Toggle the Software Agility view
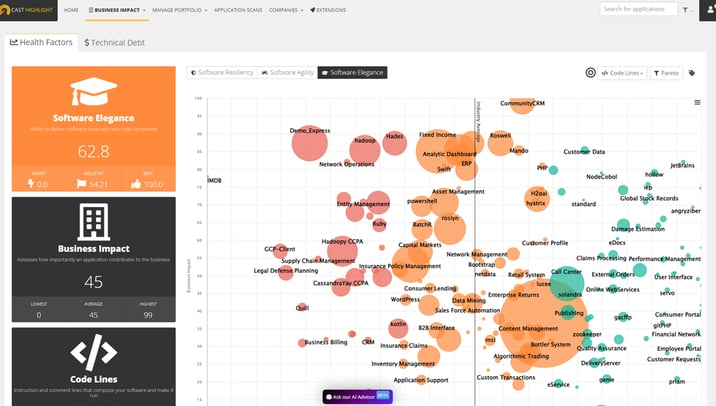The width and height of the screenshot is (716, 406). 286,73
